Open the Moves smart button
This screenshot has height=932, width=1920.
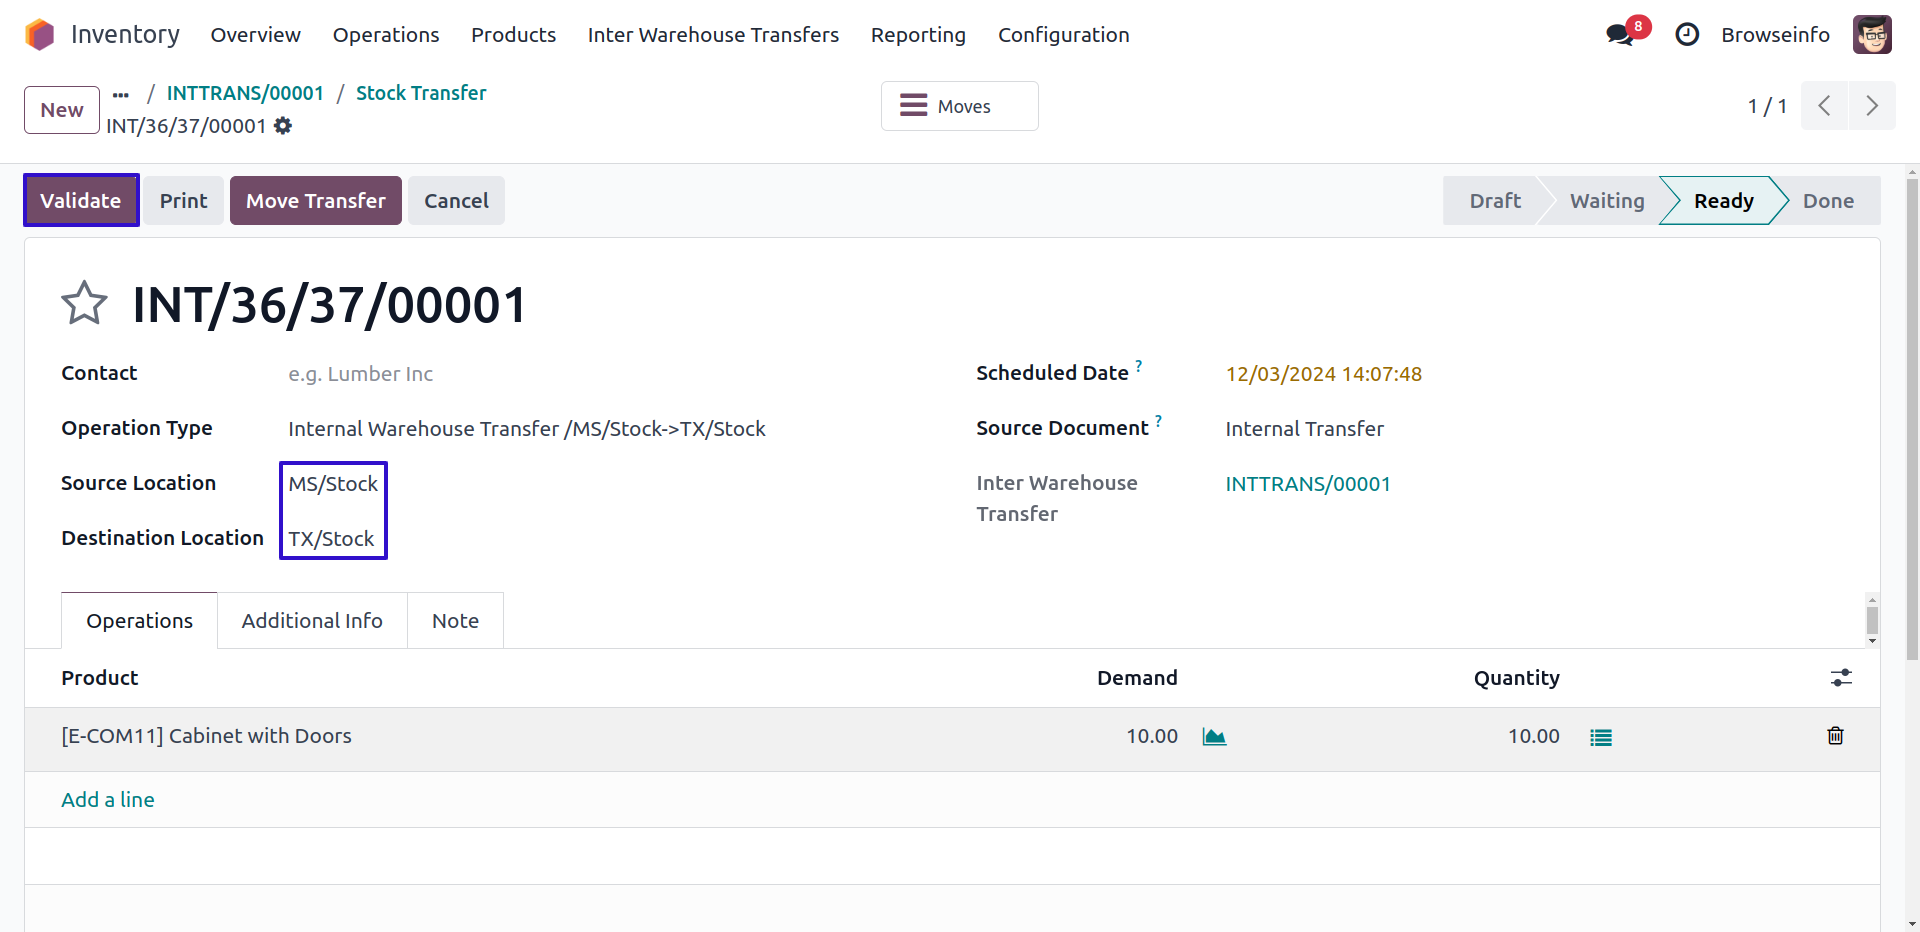[959, 106]
